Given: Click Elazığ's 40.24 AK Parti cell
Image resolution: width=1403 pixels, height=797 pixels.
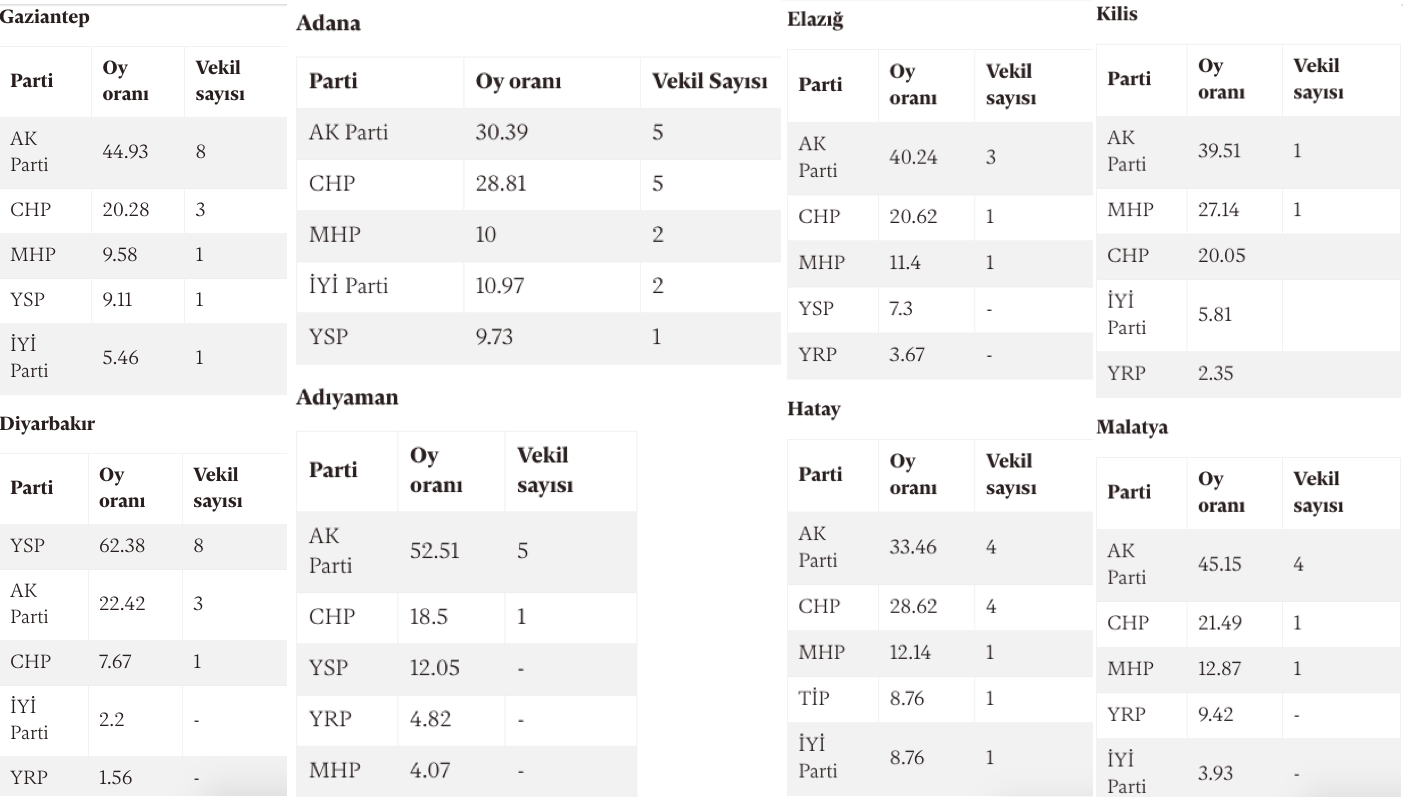Looking at the screenshot, I should pos(913,158).
